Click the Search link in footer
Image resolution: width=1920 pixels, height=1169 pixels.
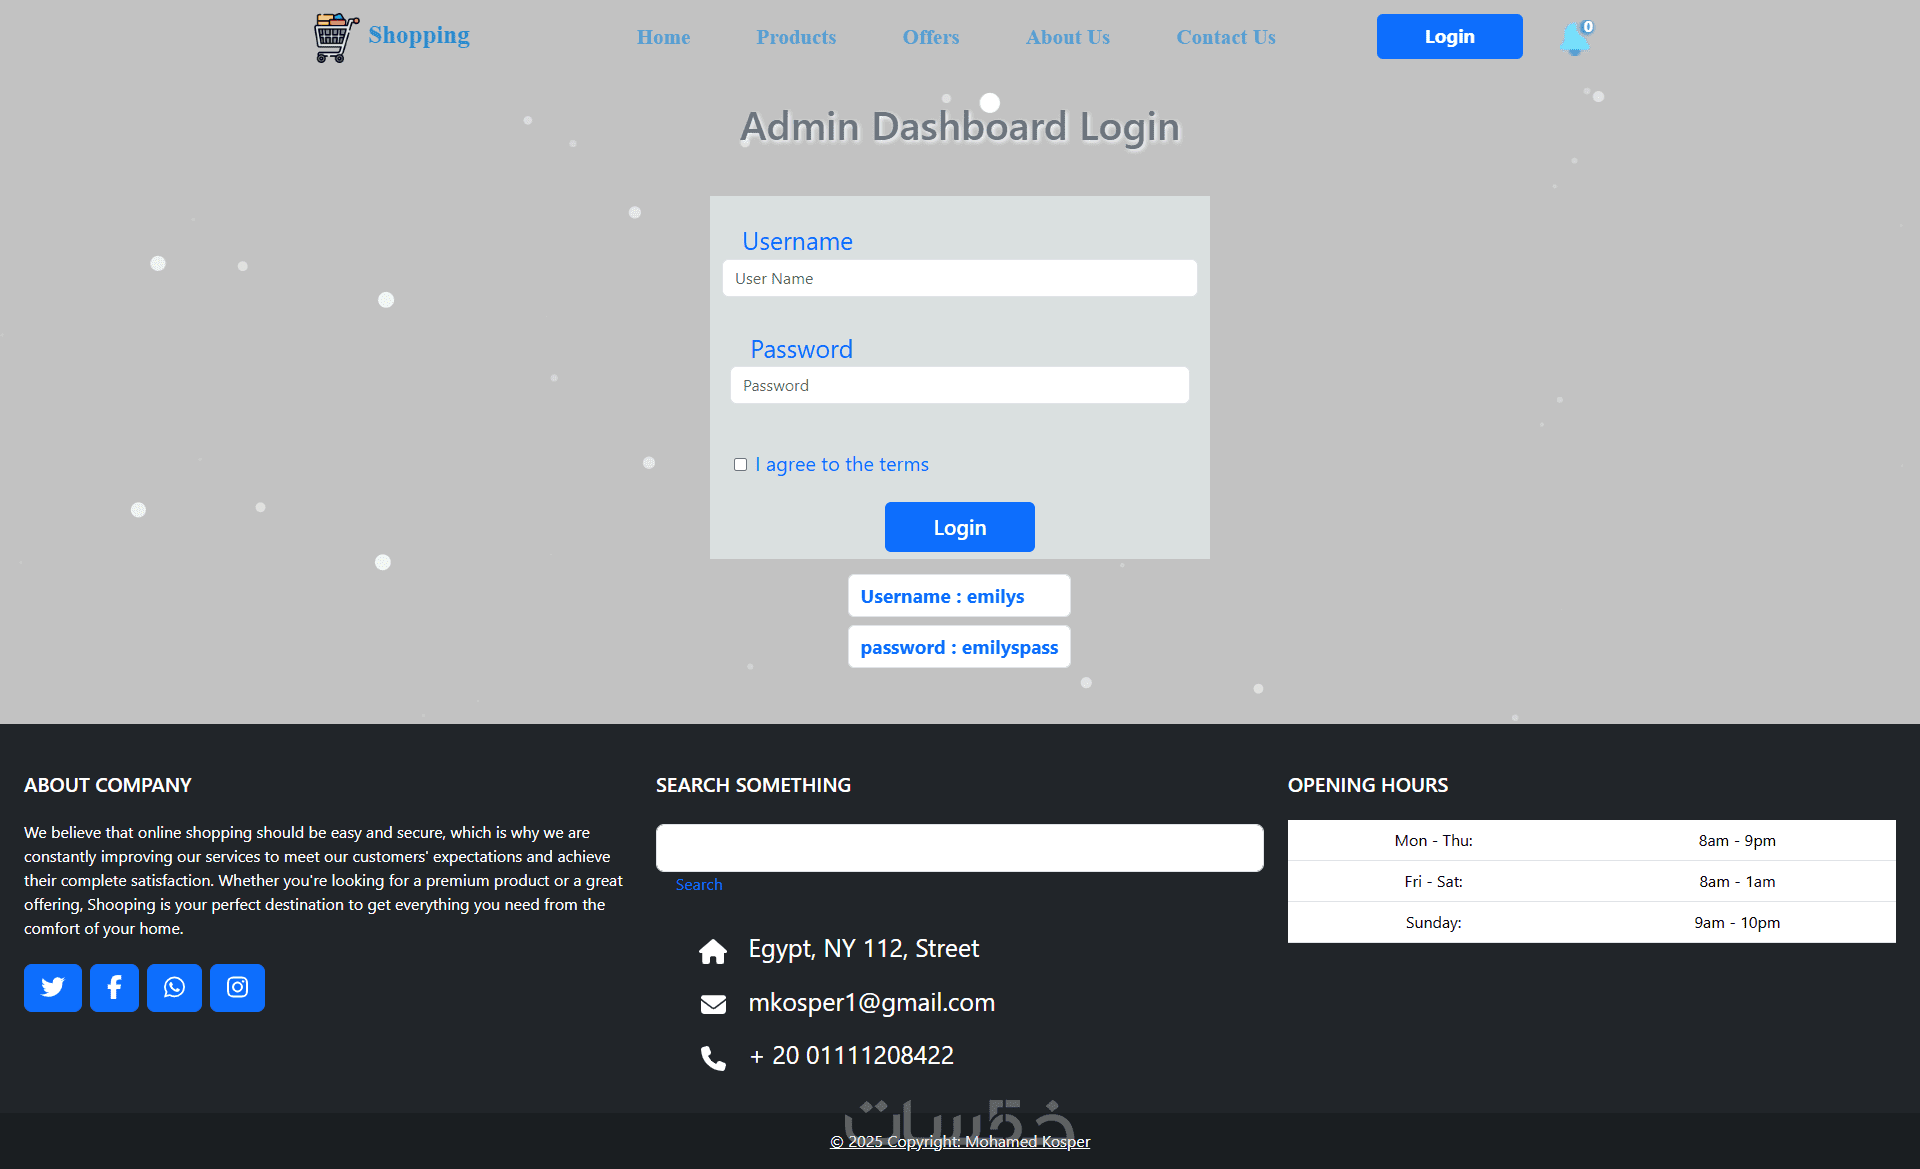tap(698, 885)
